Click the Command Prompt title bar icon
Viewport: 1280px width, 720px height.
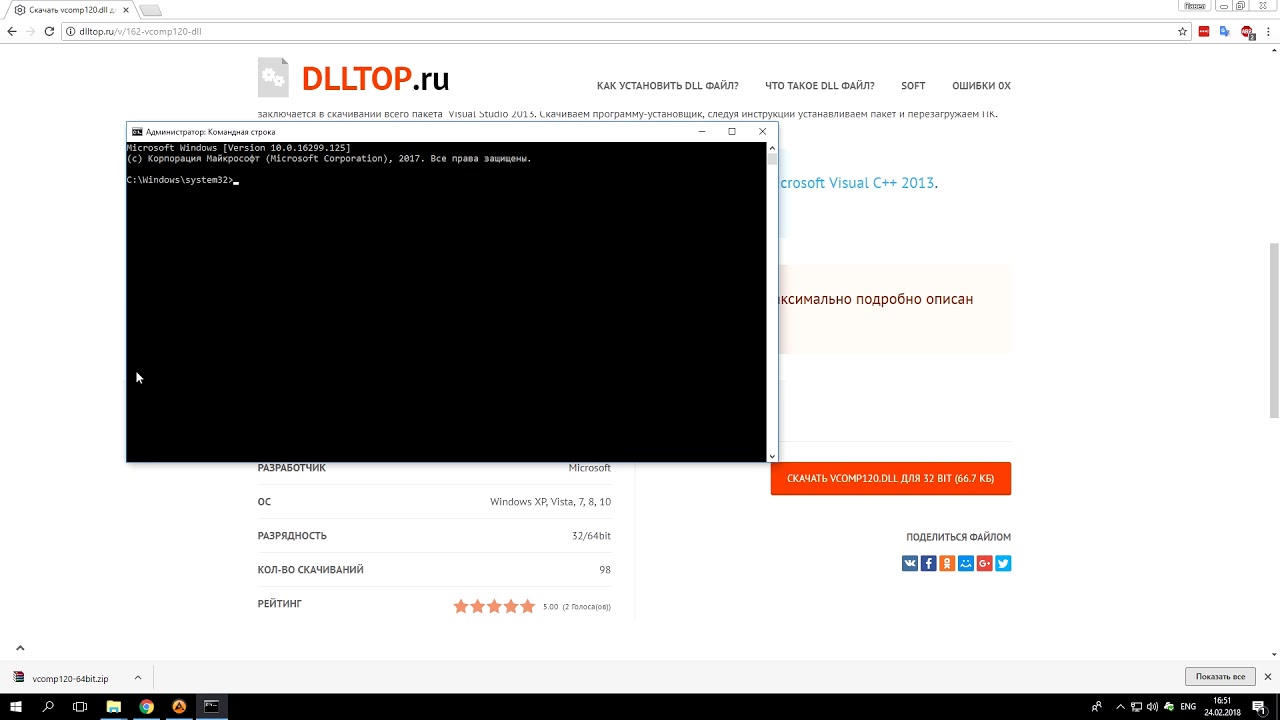pos(137,132)
